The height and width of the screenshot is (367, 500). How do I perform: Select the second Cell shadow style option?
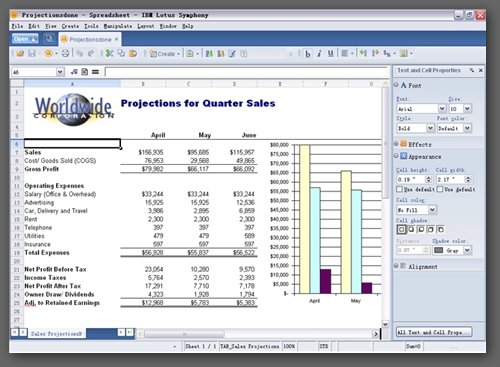point(411,229)
